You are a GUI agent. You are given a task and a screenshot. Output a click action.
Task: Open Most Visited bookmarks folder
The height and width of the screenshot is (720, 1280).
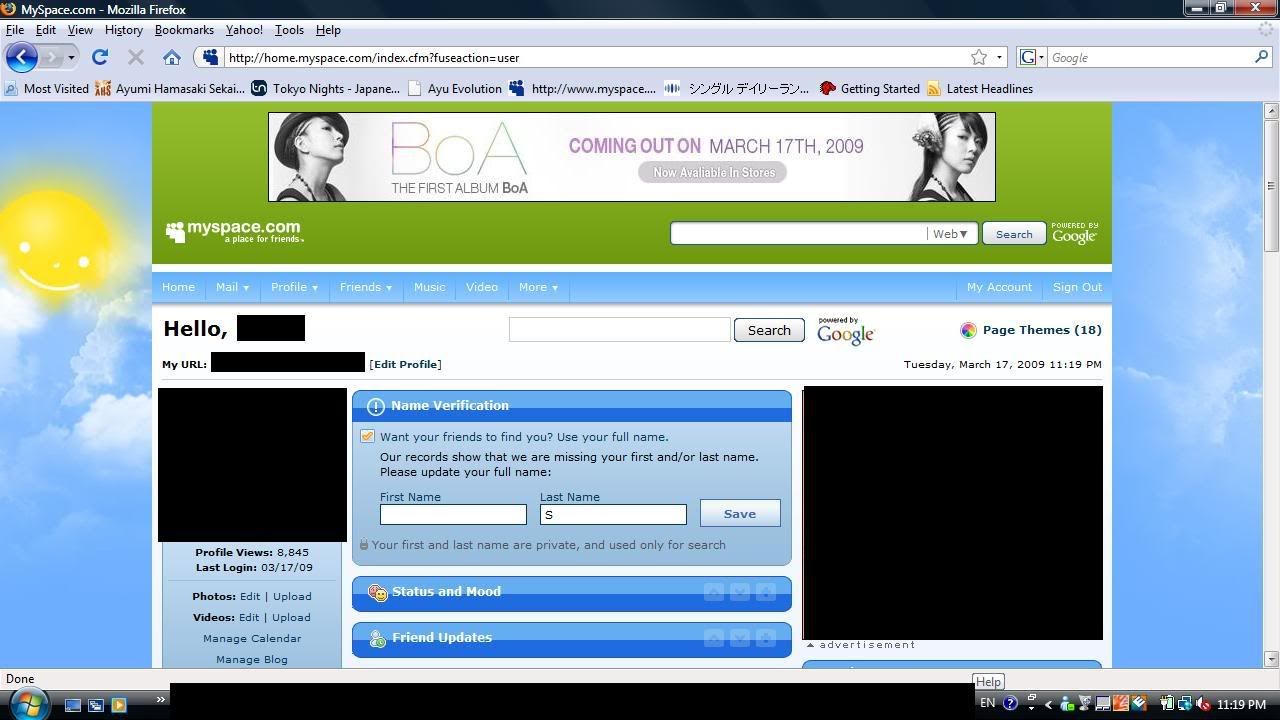[x=46, y=88]
